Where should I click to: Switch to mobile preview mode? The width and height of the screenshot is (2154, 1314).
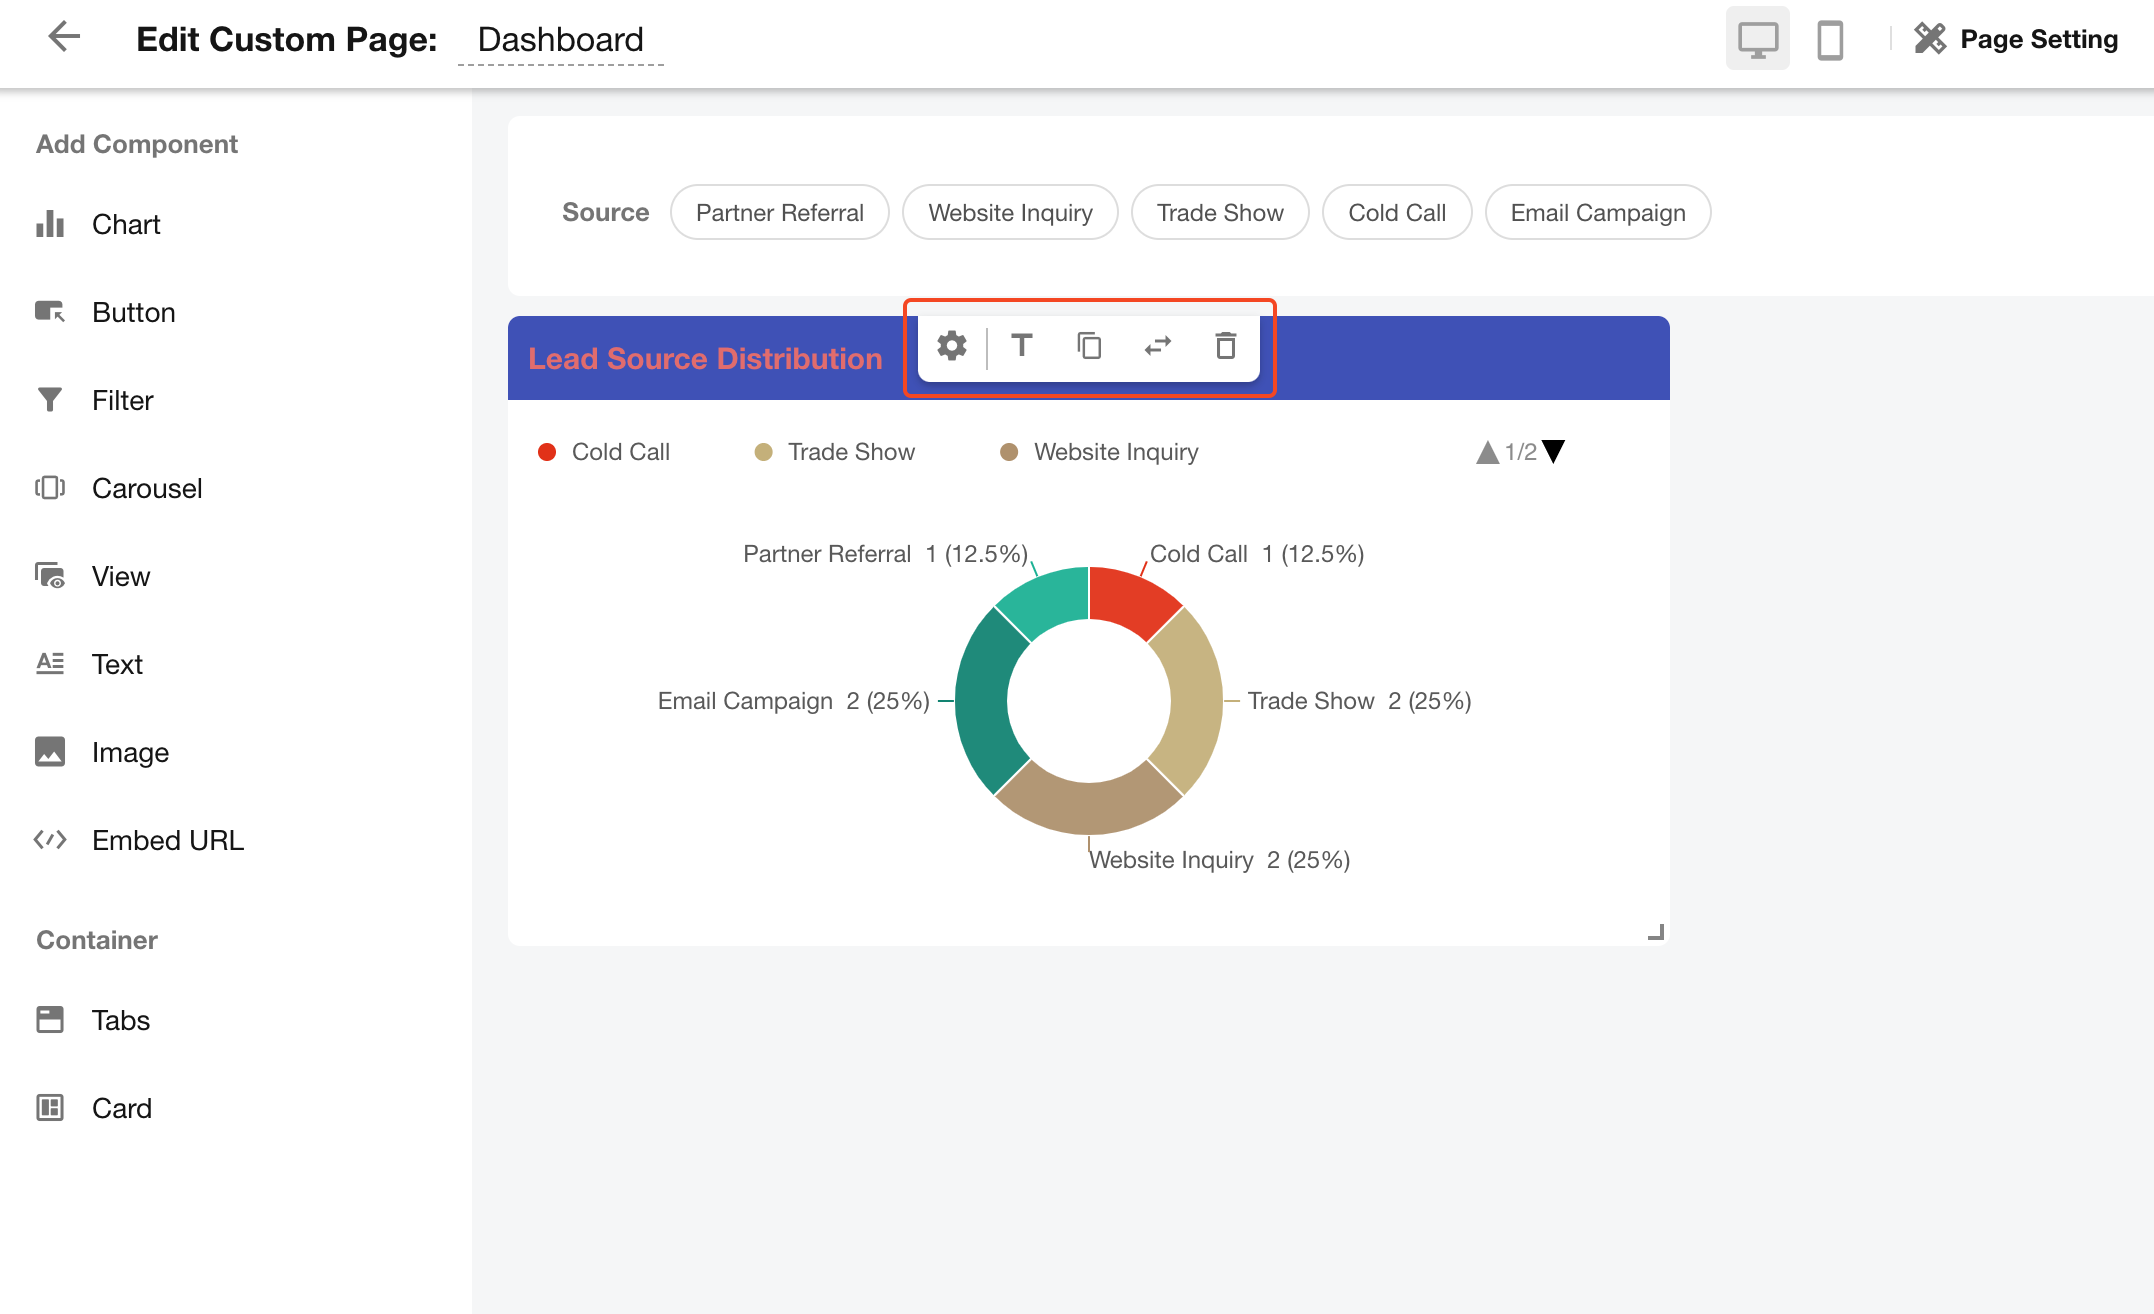coord(1830,40)
